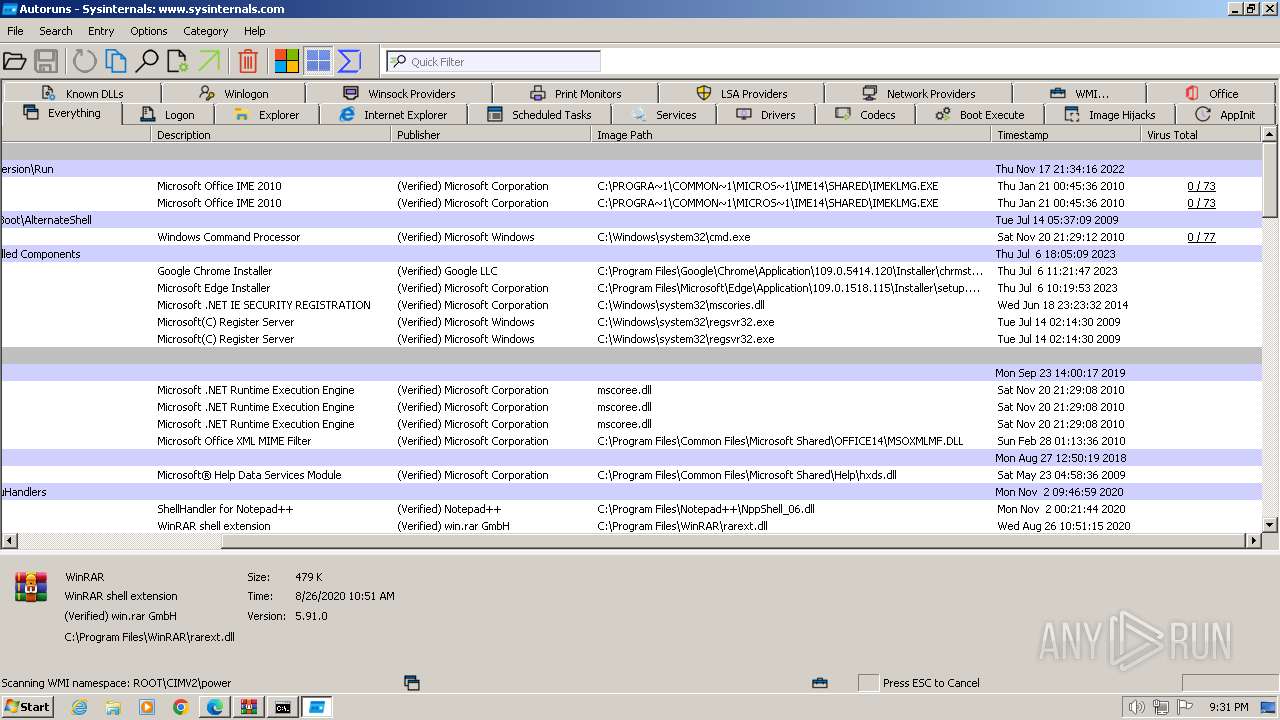Open the Entry menu
Image resolution: width=1280 pixels, height=720 pixels.
point(101,31)
